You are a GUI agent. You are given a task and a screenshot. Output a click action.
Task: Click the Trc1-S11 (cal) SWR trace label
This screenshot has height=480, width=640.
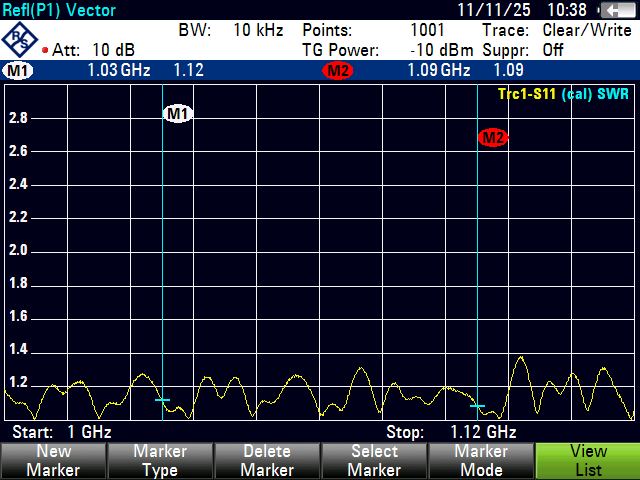(x=563, y=94)
